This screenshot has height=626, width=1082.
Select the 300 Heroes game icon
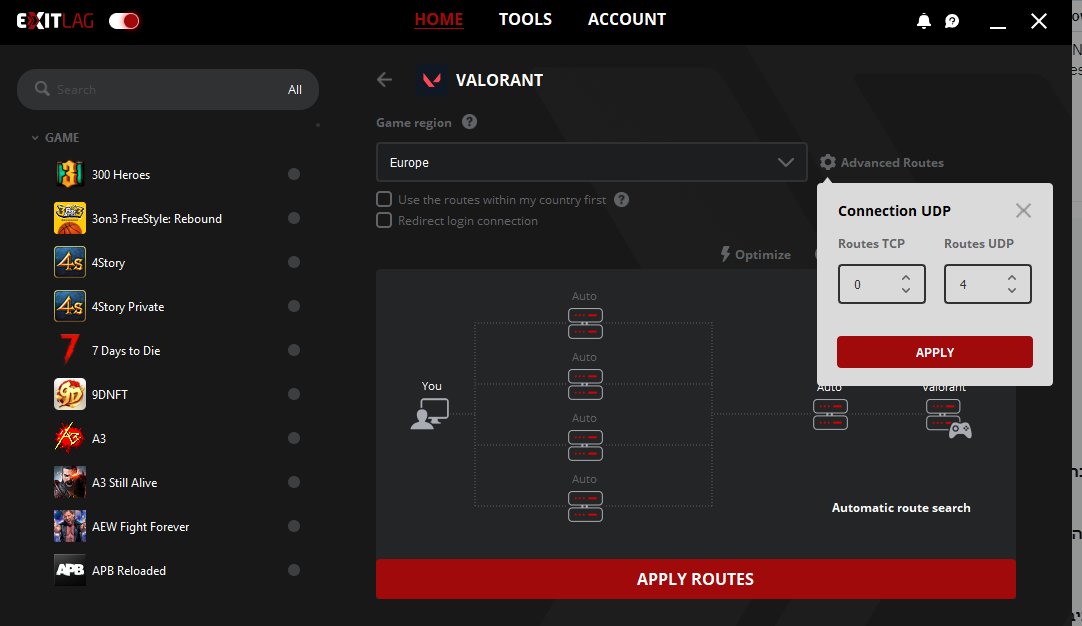coord(70,174)
